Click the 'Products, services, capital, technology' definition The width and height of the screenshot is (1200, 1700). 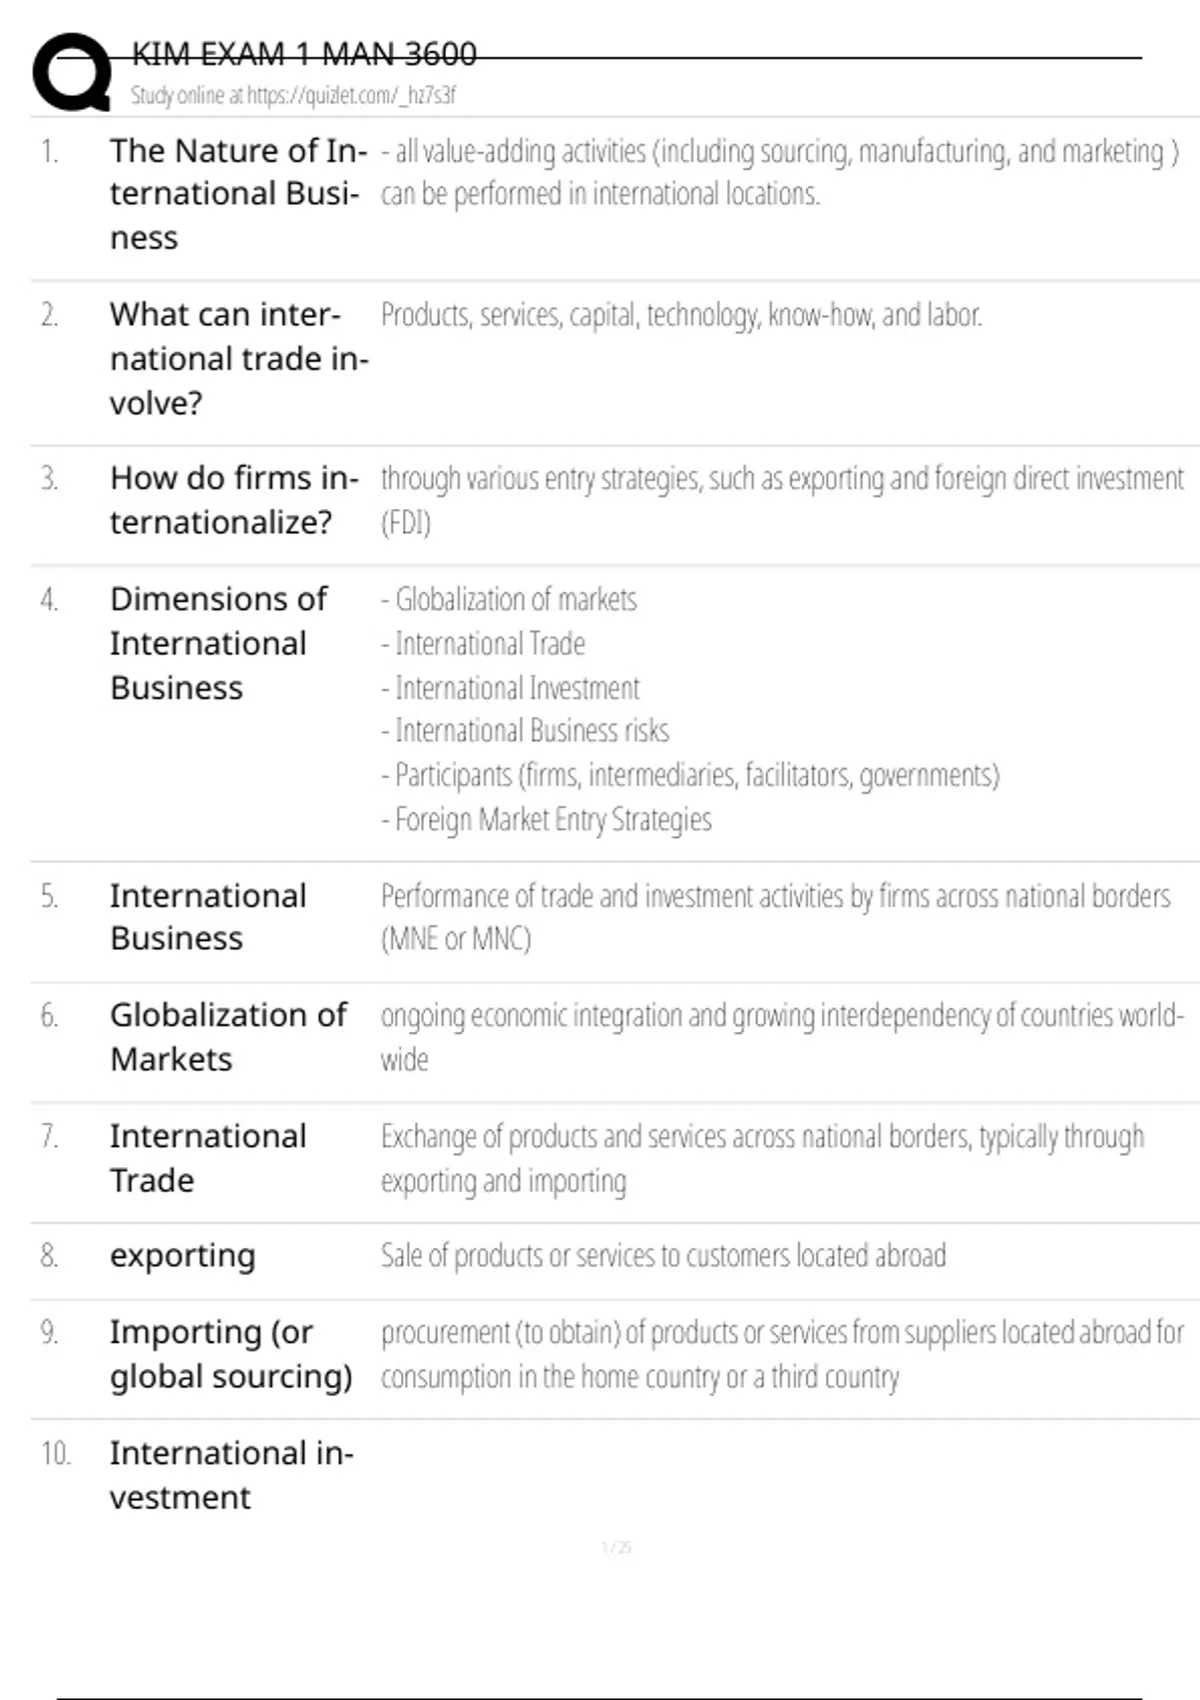(681, 315)
